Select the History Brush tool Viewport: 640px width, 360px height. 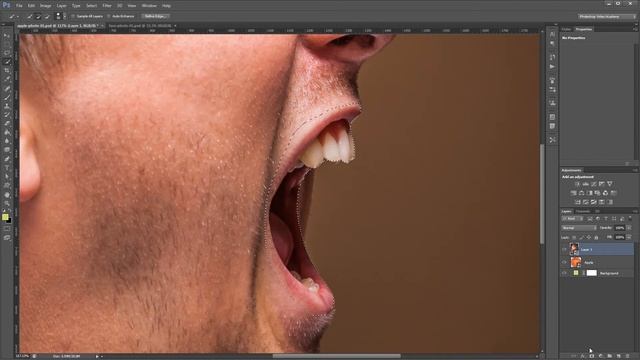(x=7, y=115)
